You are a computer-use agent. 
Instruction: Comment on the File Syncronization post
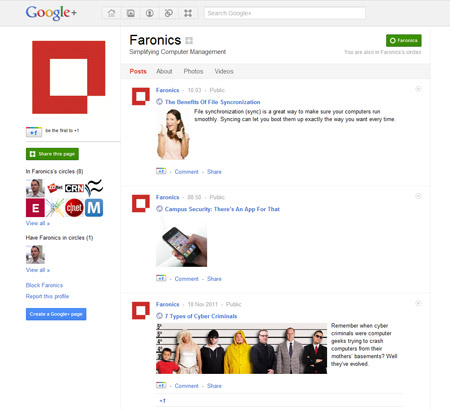pos(186,172)
